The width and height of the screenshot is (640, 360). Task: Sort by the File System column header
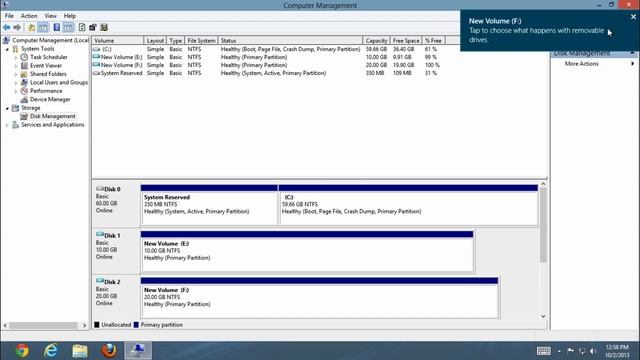click(x=201, y=41)
